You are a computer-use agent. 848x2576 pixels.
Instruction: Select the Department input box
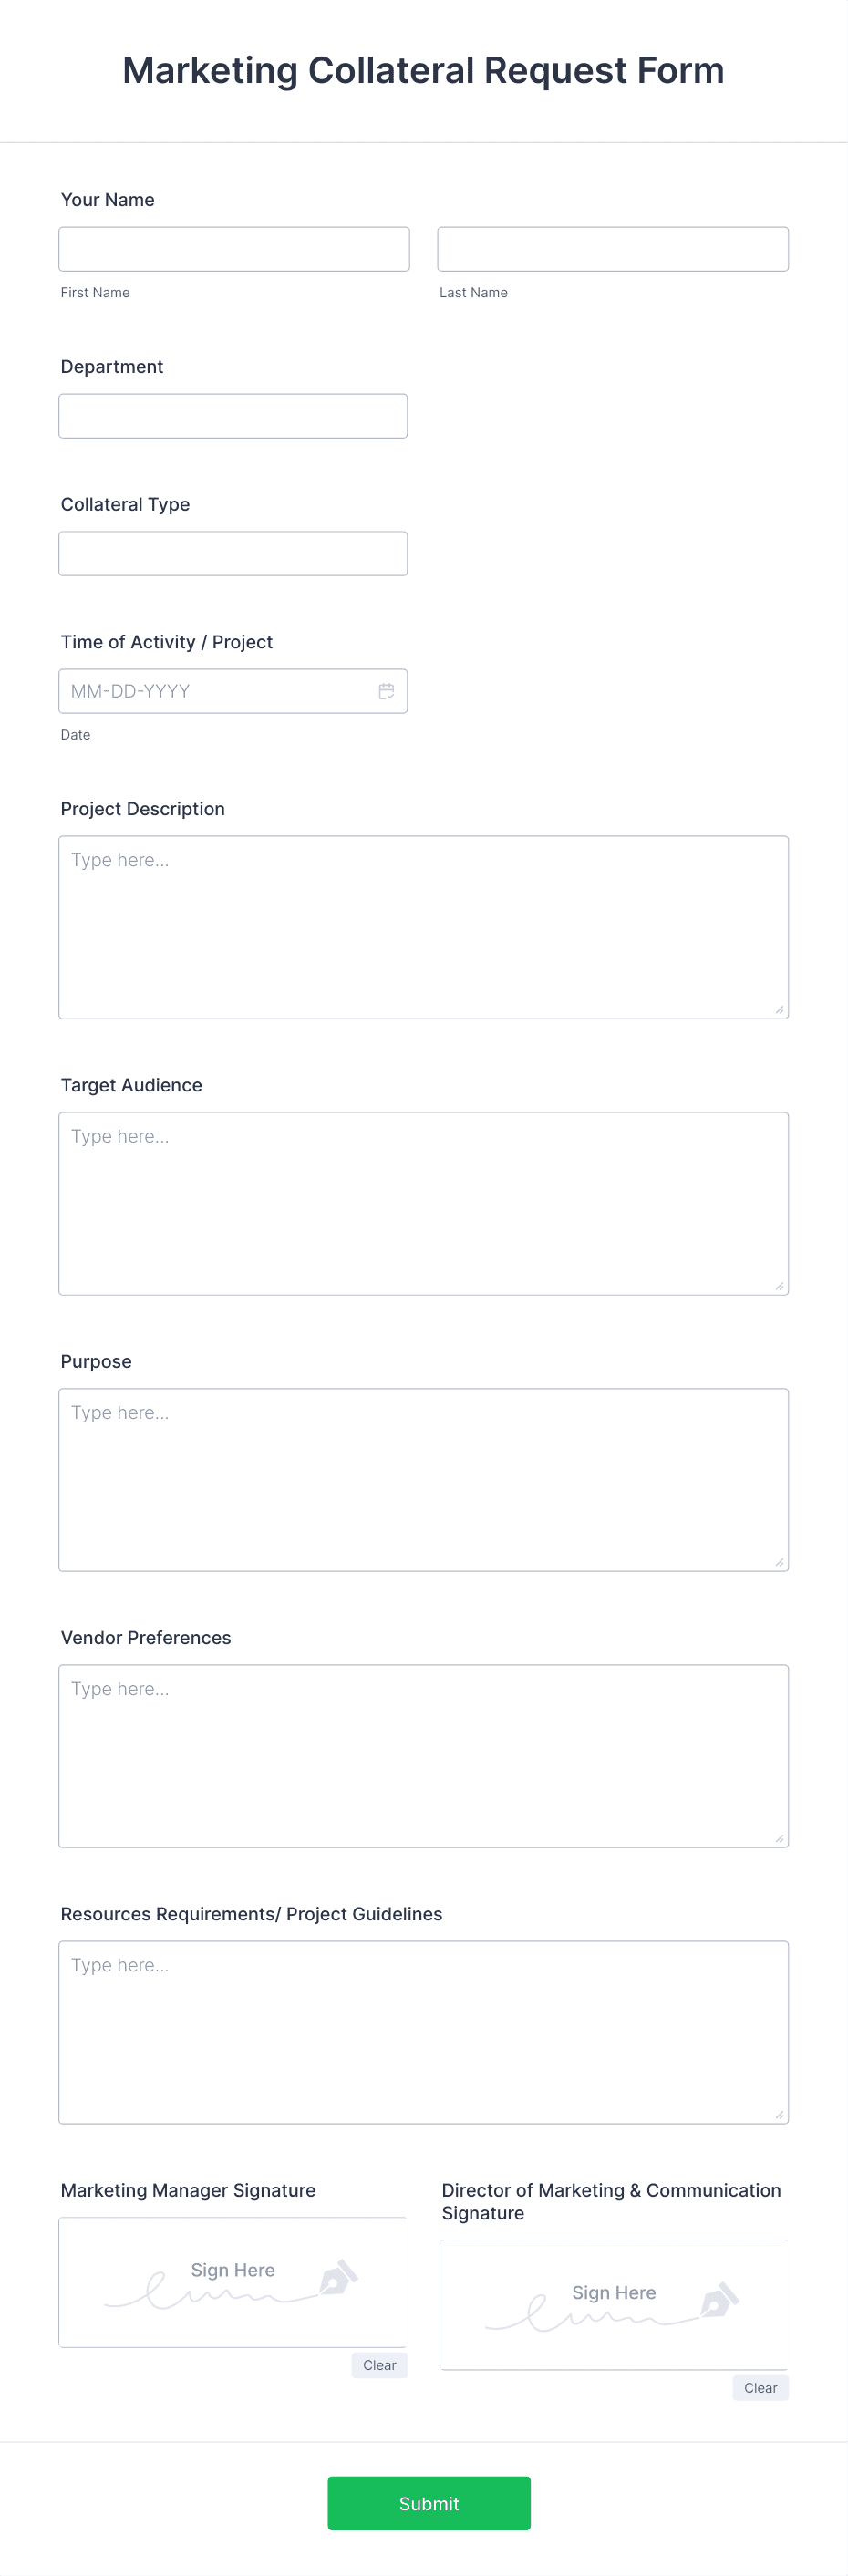[x=233, y=415]
